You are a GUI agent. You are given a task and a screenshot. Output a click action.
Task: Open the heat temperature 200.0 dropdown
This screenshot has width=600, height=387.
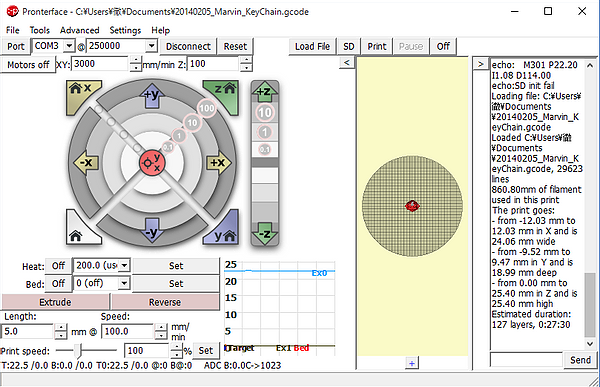[124, 265]
